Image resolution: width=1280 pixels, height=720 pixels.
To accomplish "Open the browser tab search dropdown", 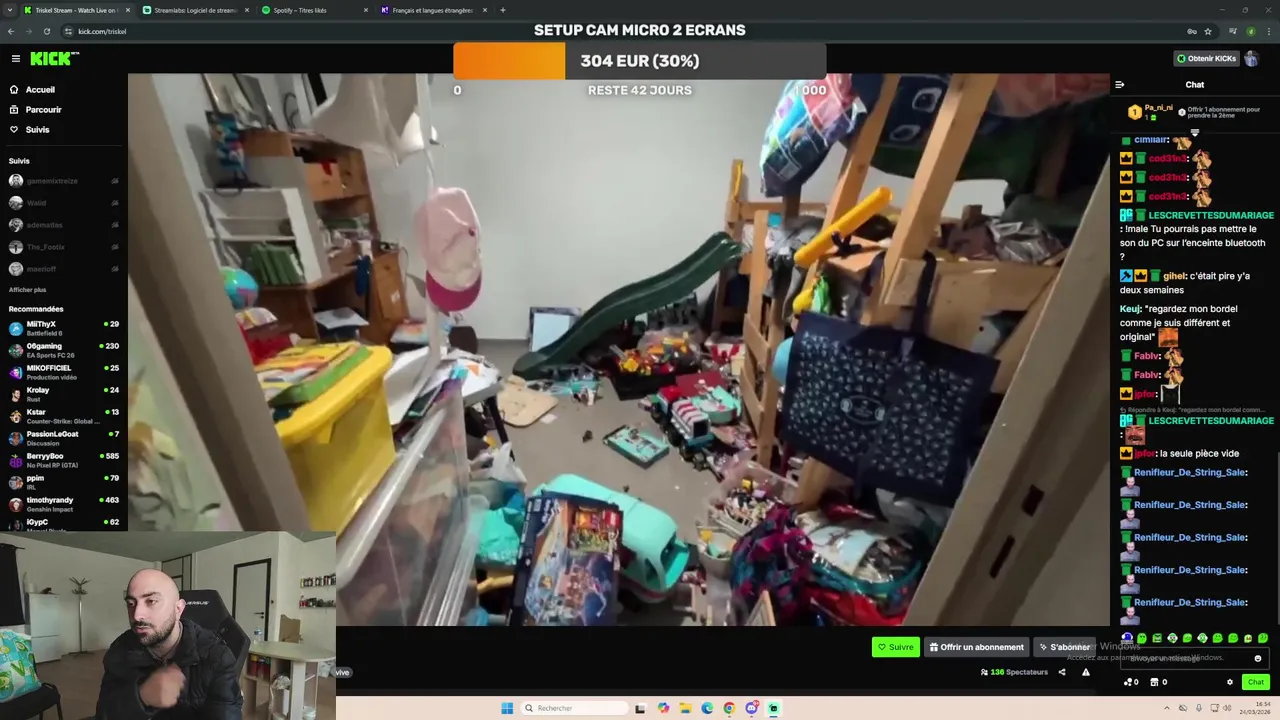I will (x=9, y=10).
